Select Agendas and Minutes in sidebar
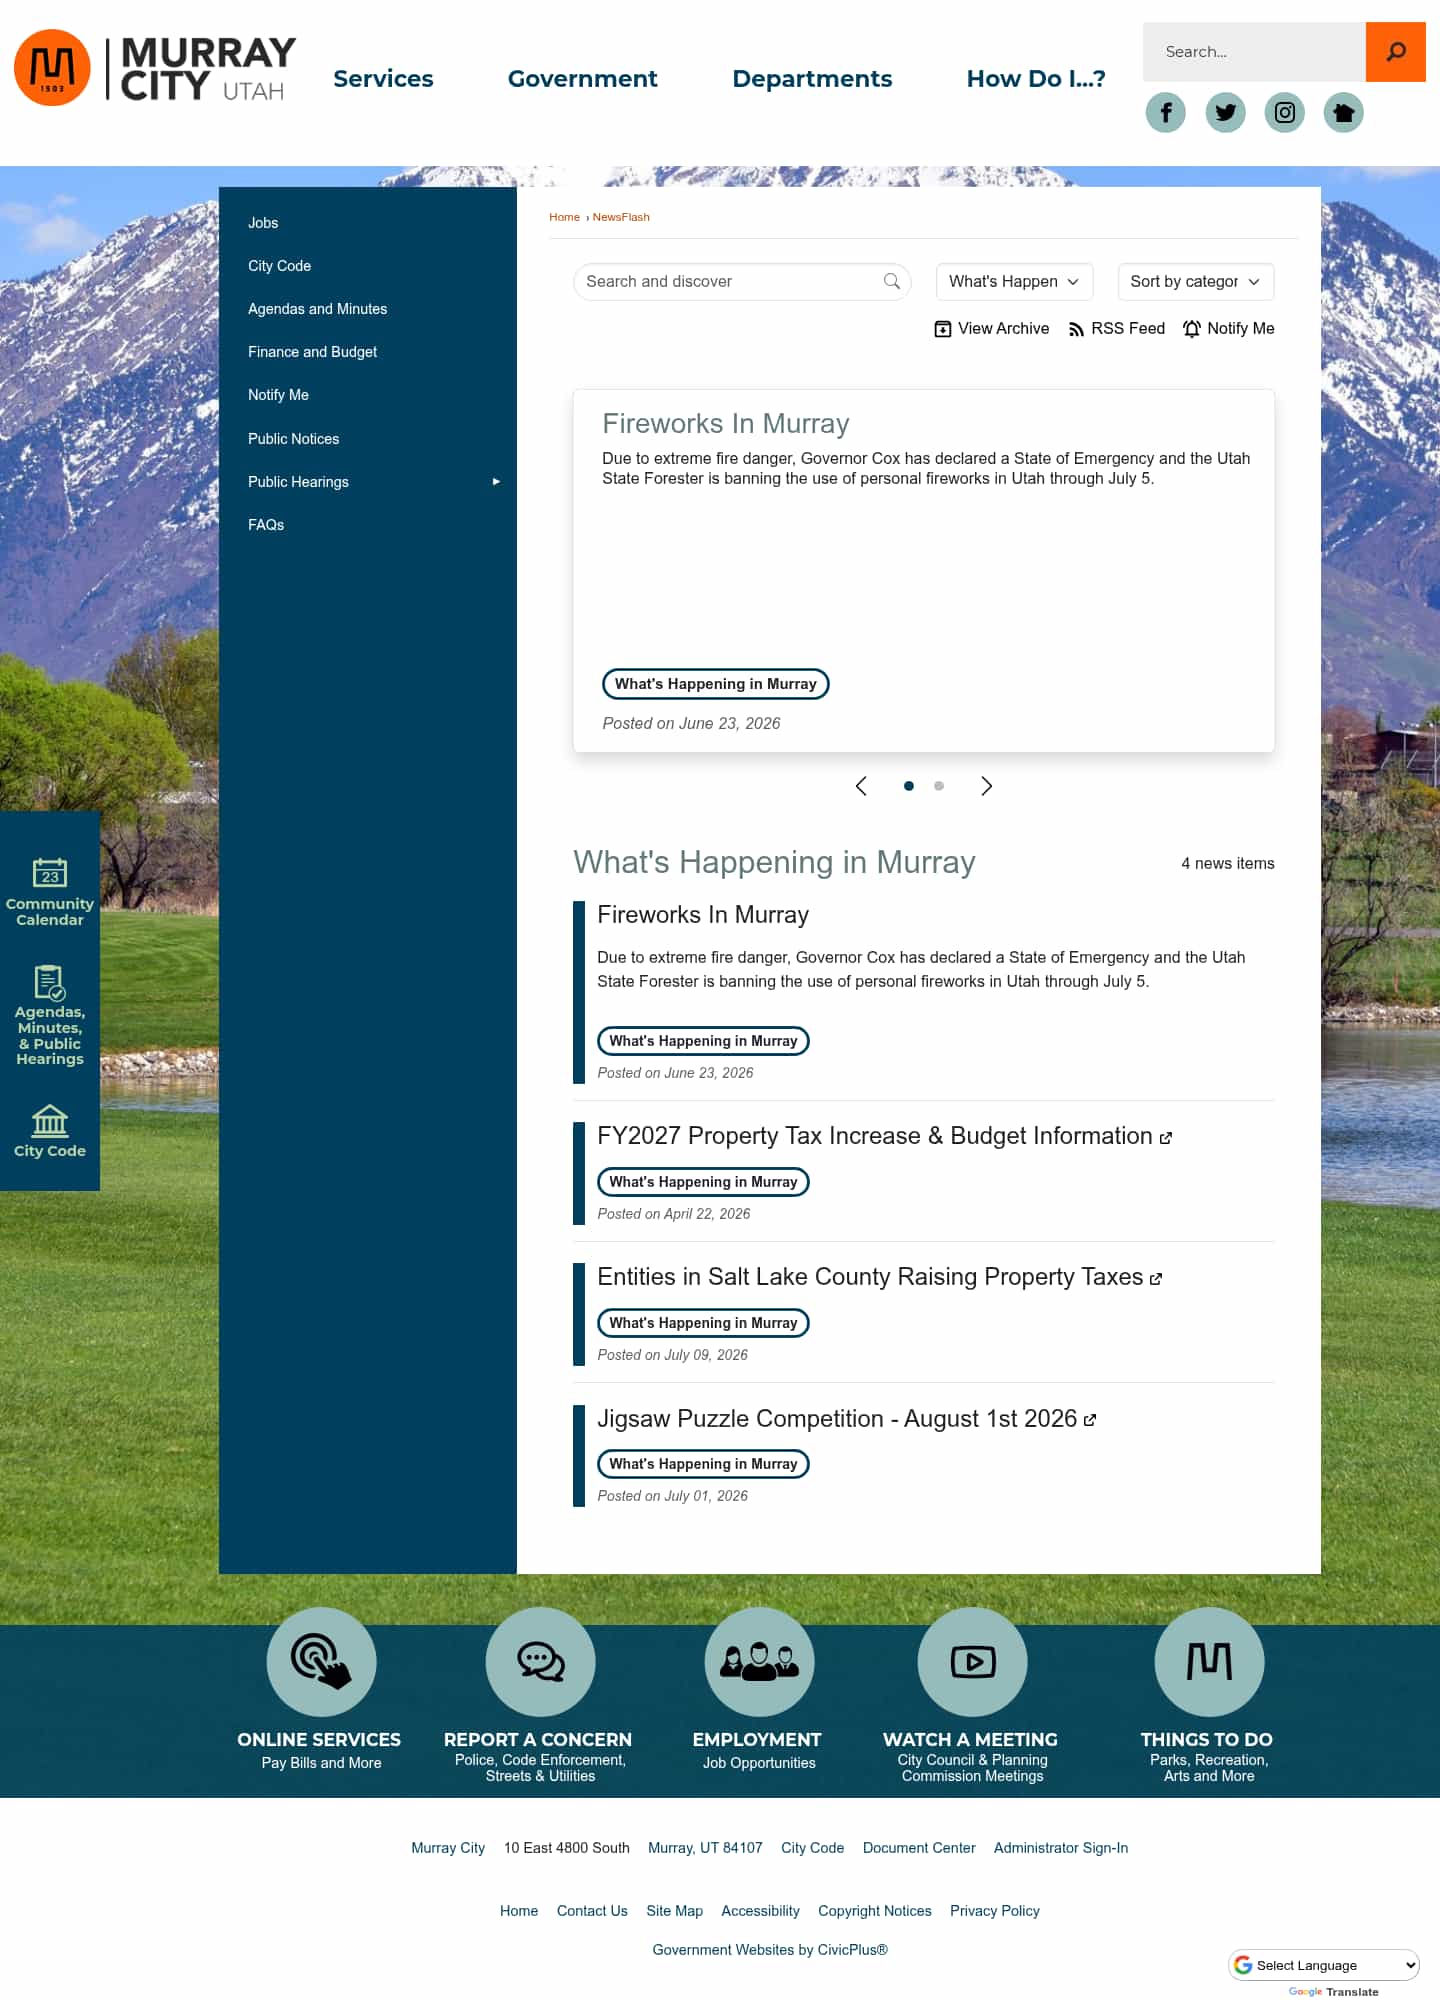The height and width of the screenshot is (2001, 1440). click(317, 309)
